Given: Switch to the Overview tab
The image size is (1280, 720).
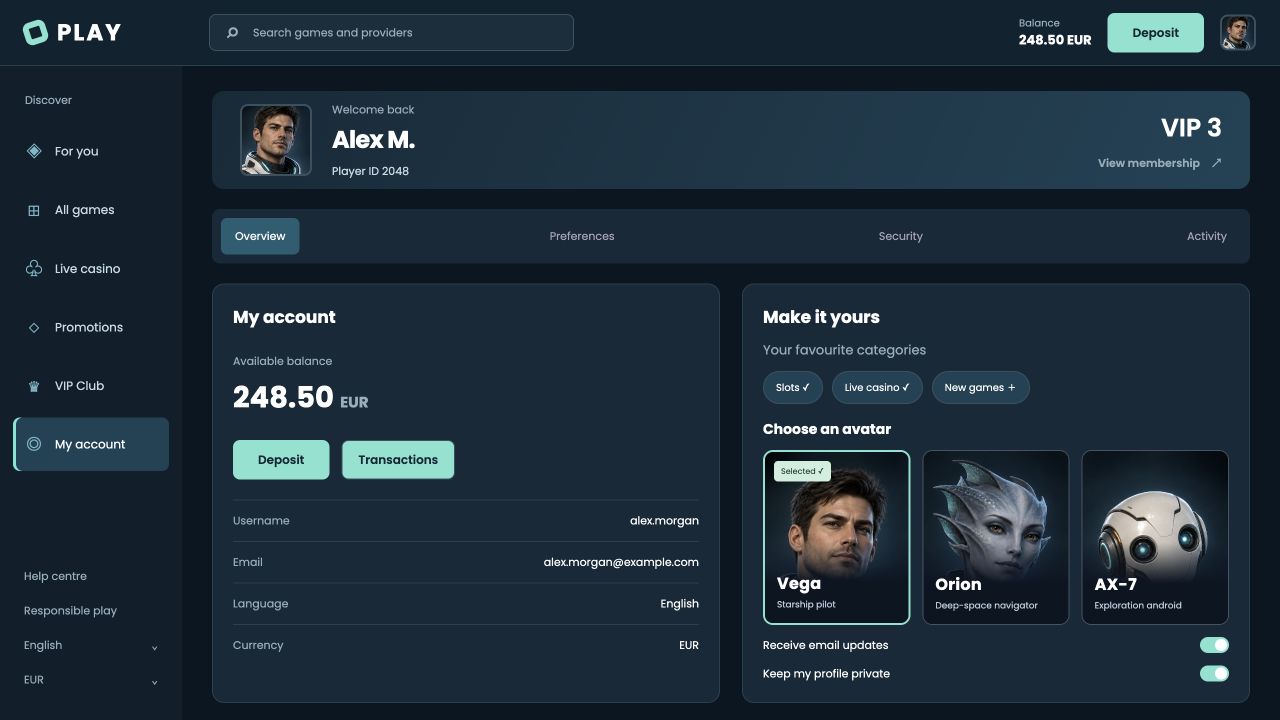Looking at the screenshot, I should (260, 236).
